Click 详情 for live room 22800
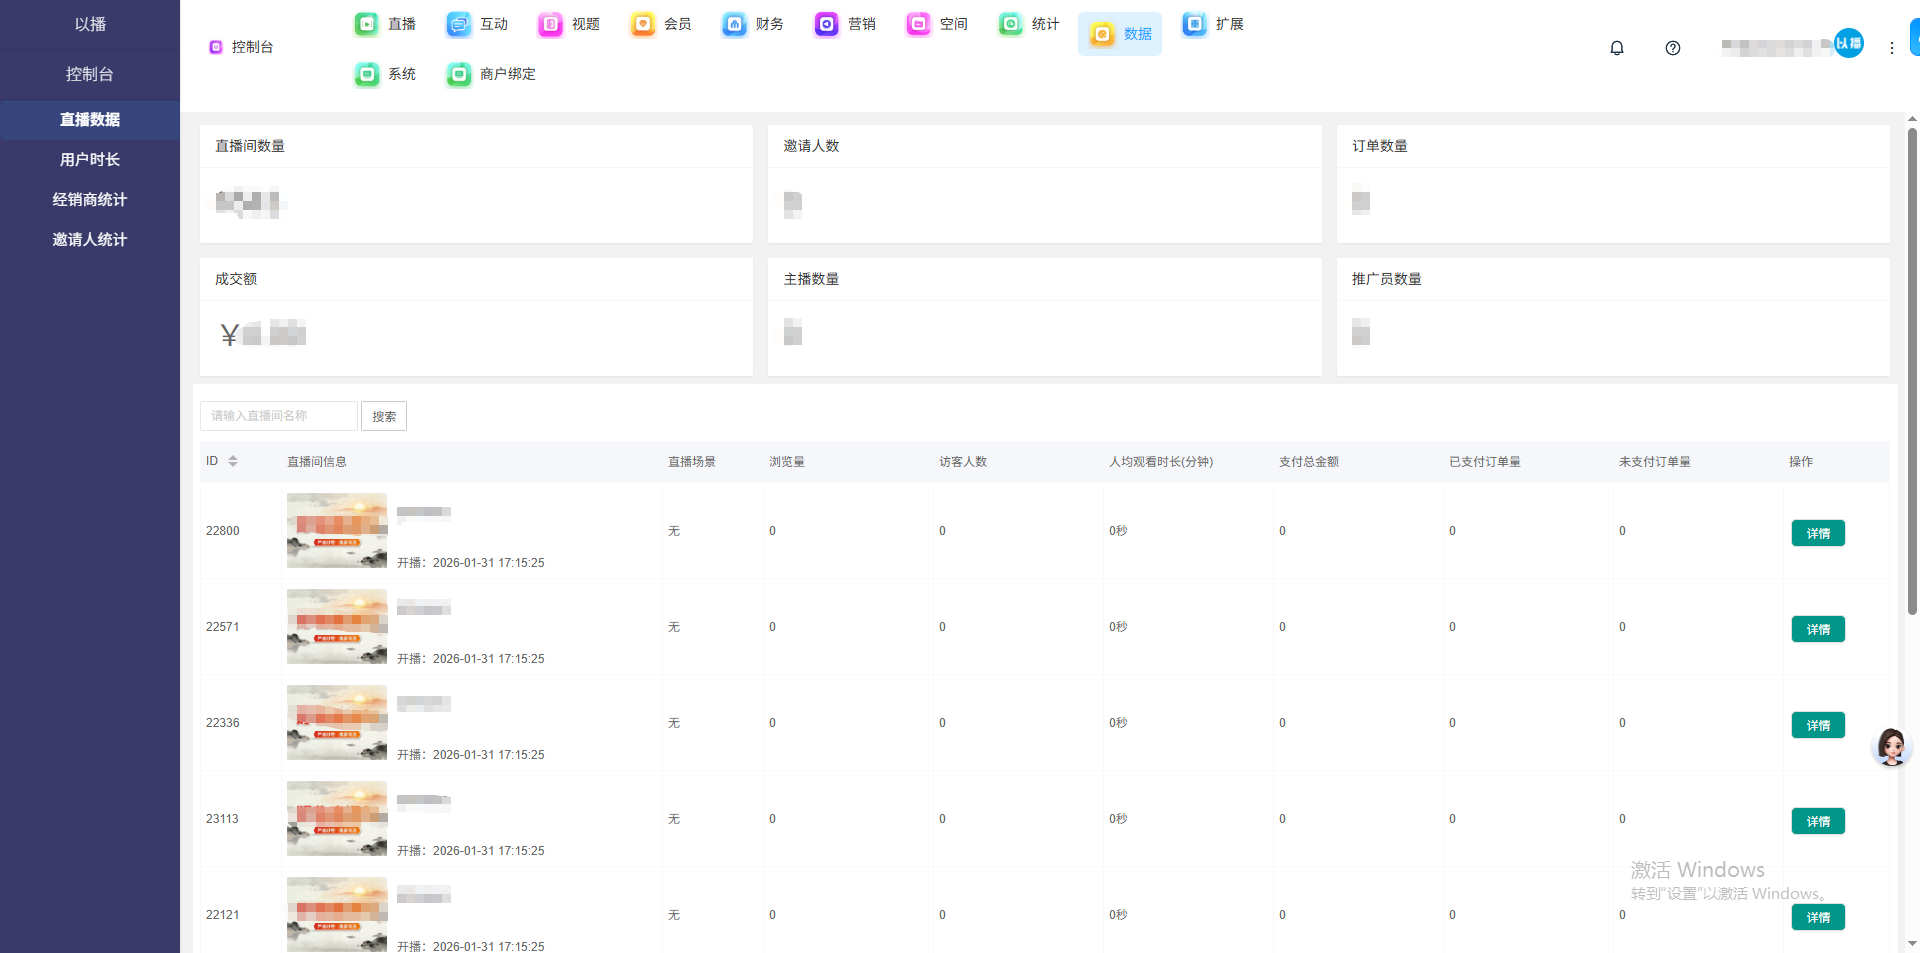1920x953 pixels. pyautogui.click(x=1817, y=533)
